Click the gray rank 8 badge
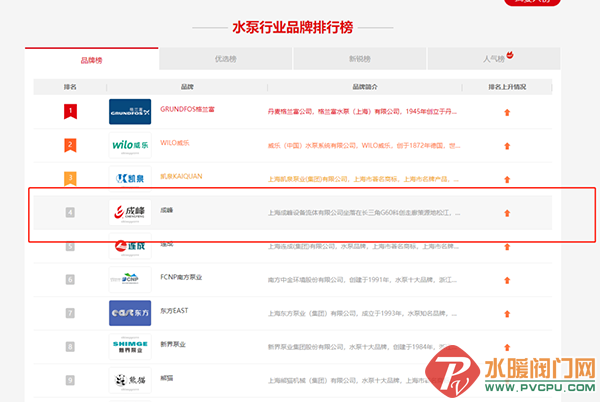Screen dimensions: 600x402 pos(70,347)
